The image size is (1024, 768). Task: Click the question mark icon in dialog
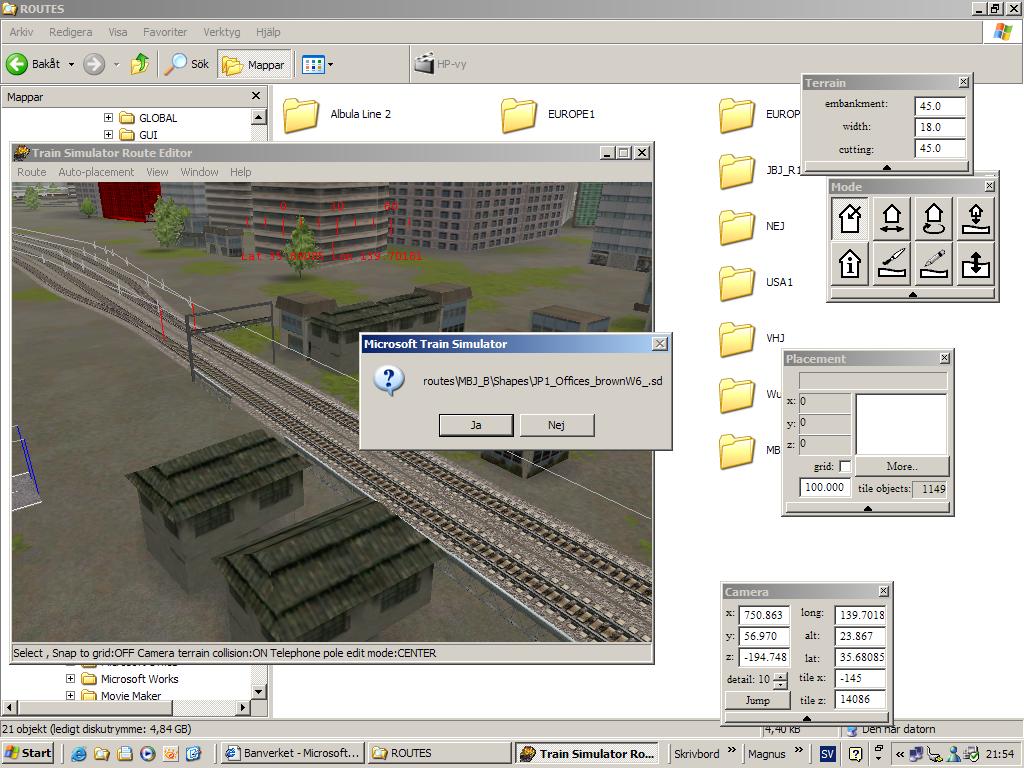click(x=389, y=380)
